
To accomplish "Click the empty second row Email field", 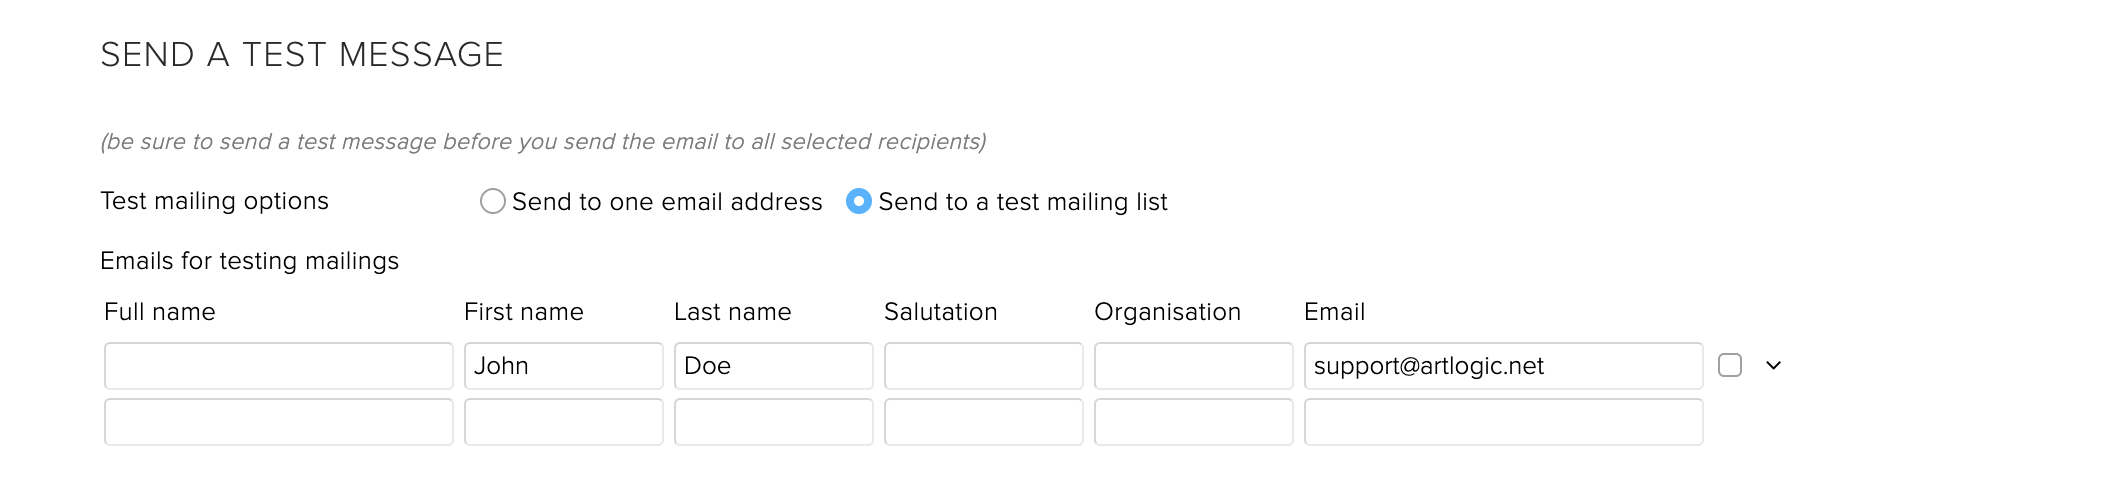I will 1503,422.
